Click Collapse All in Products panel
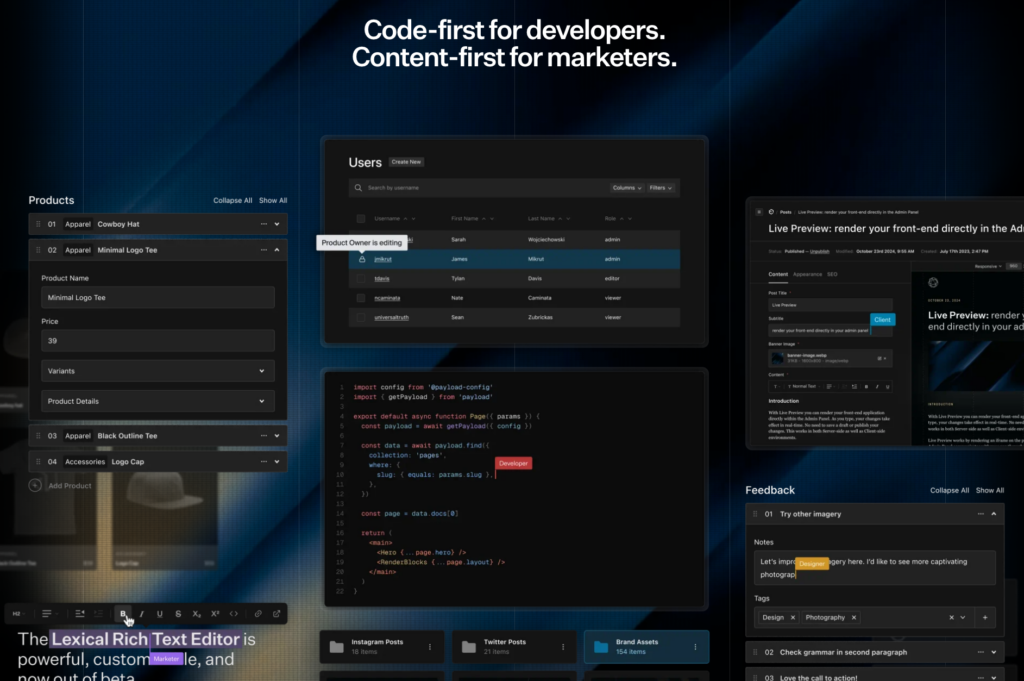Screen dimensions: 1024x681 pyautogui.click(x=232, y=200)
